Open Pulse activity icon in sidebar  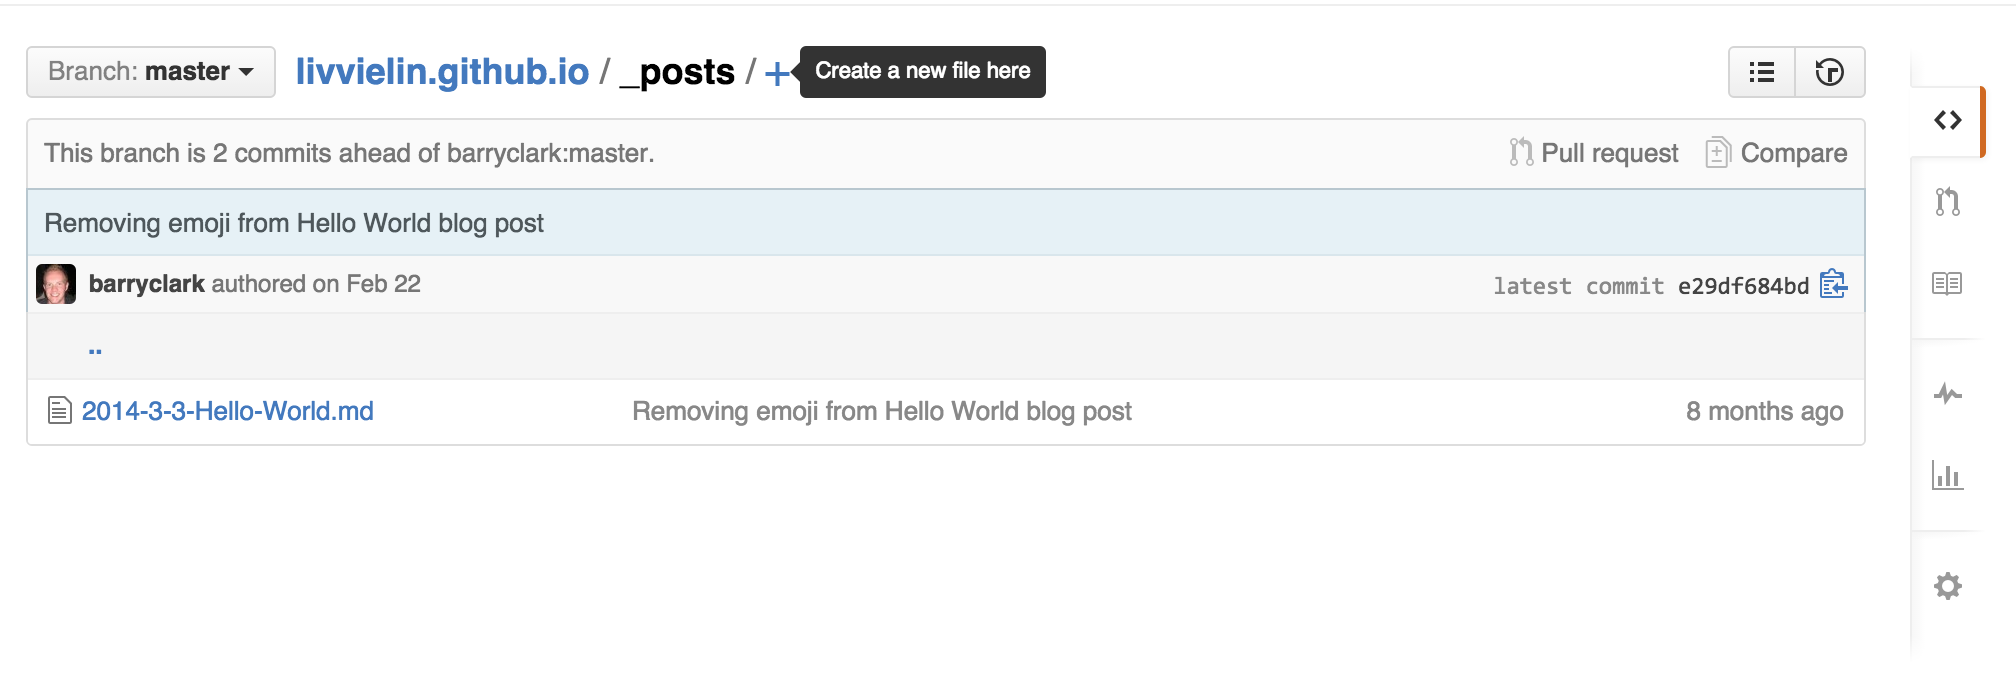click(x=1947, y=394)
